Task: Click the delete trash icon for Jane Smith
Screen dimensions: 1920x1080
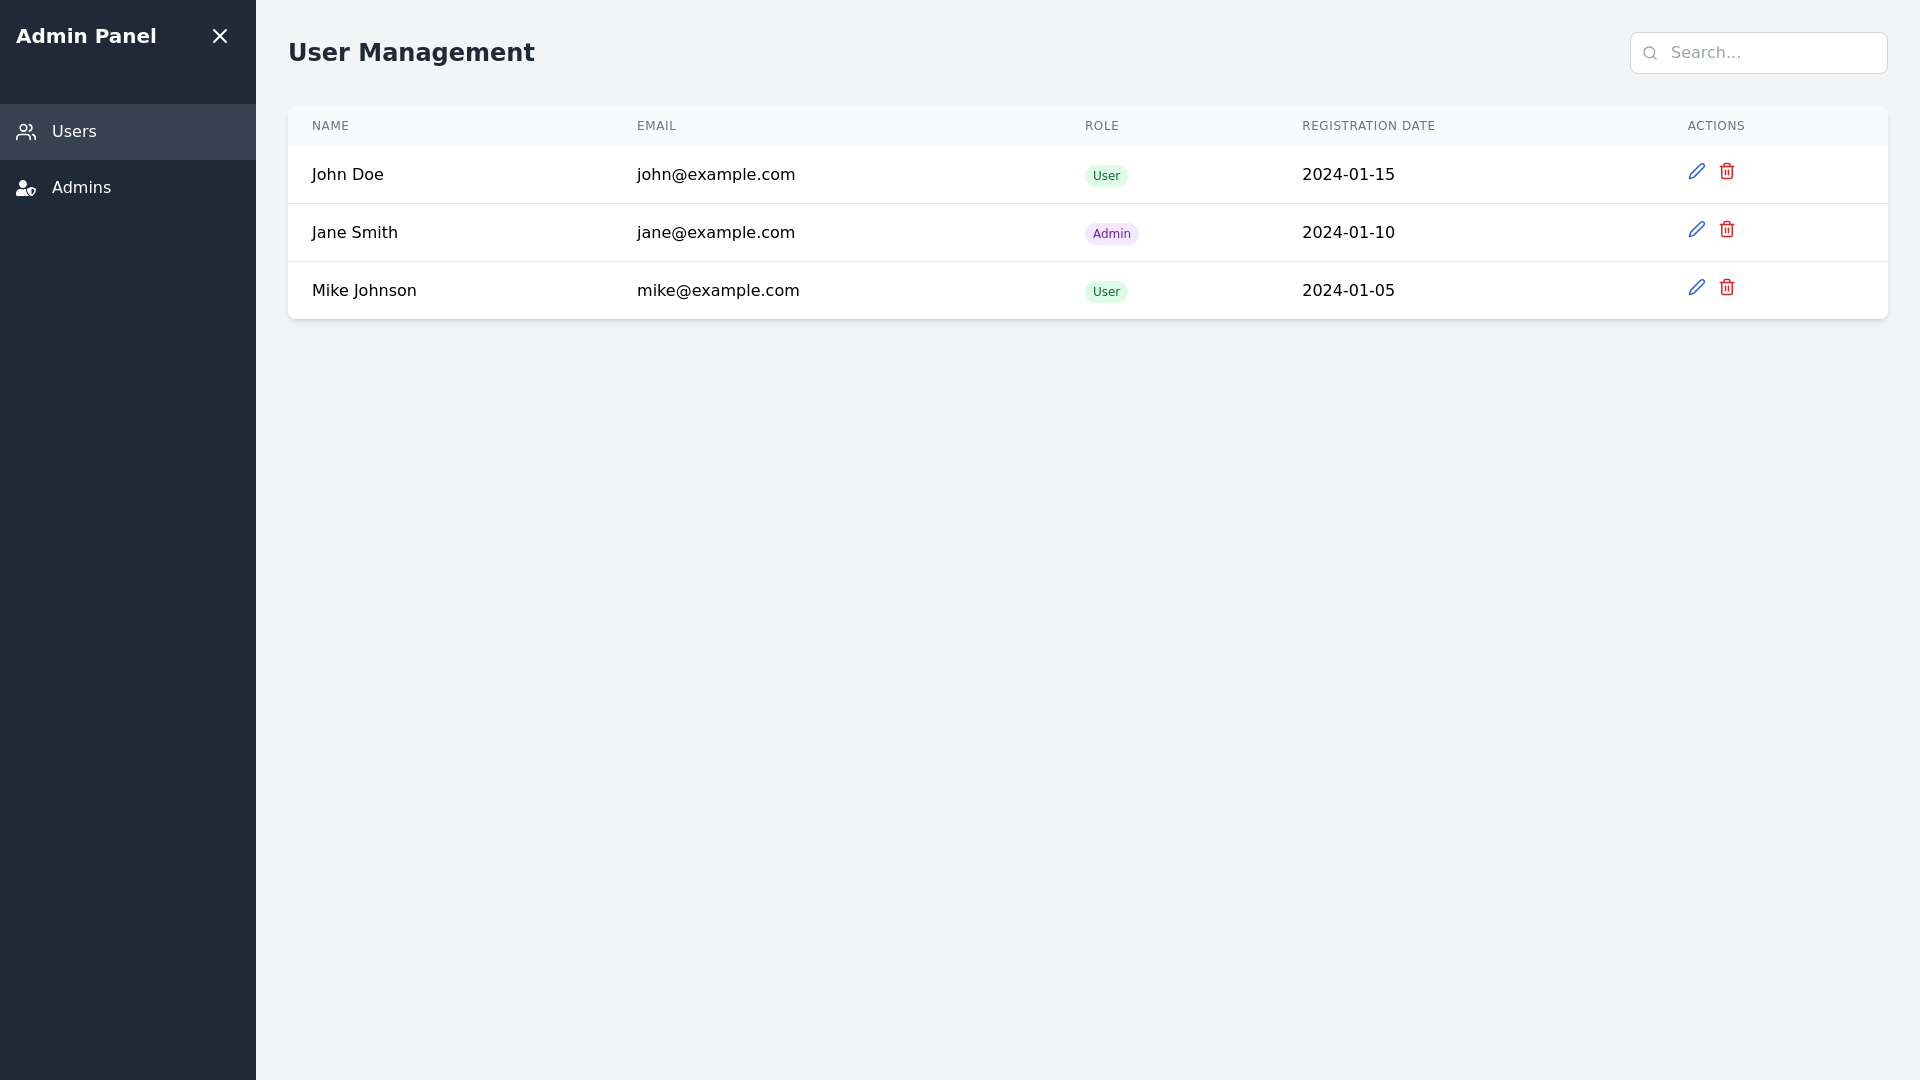Action: (x=1727, y=229)
